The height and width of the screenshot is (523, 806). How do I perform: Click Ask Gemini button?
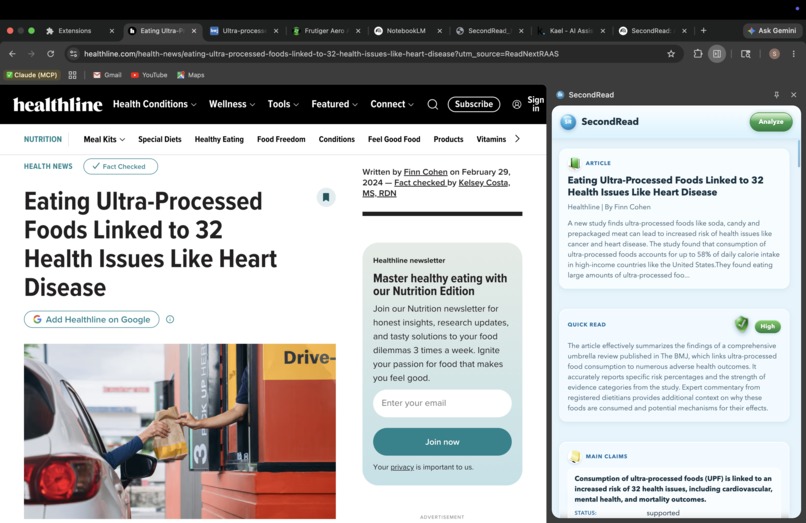pos(772,31)
